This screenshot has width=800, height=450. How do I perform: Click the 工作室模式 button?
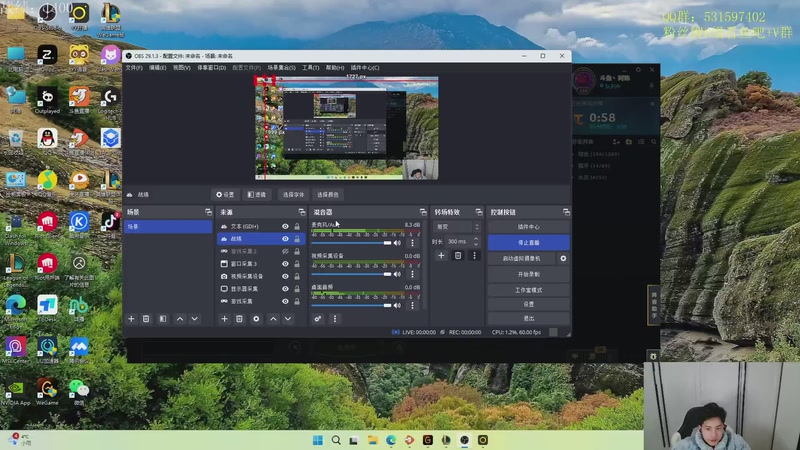point(529,290)
